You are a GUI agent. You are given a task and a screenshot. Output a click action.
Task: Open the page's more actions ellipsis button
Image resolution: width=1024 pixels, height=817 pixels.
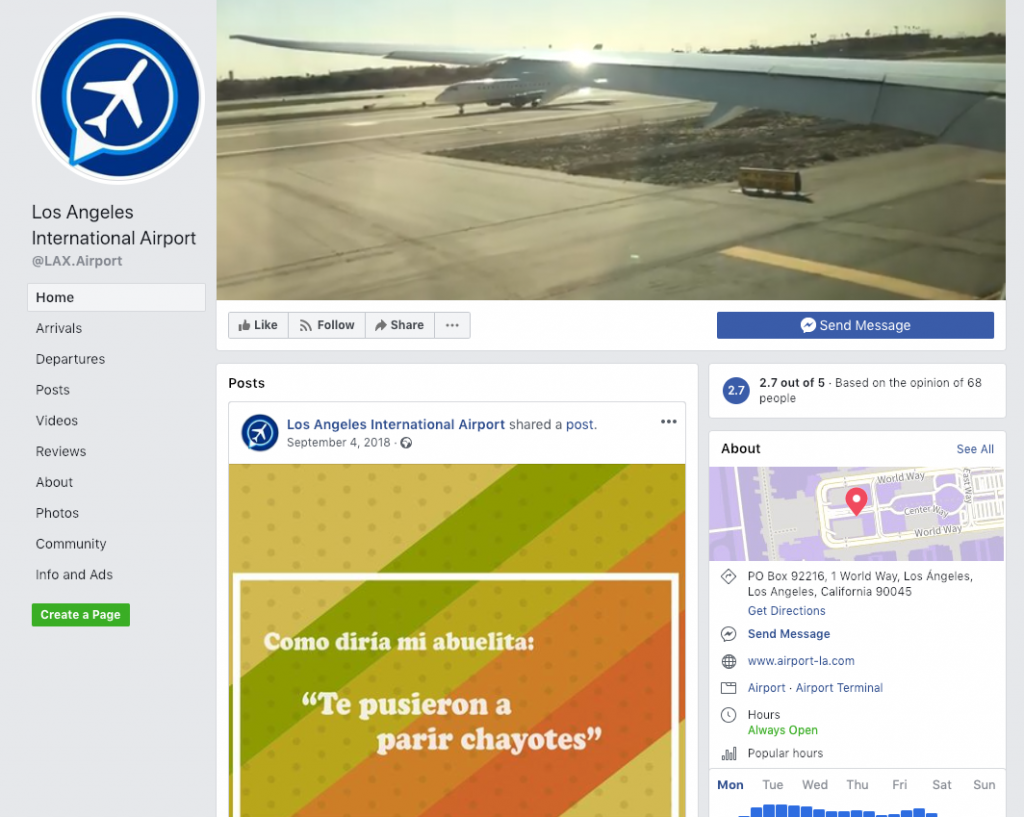(452, 325)
